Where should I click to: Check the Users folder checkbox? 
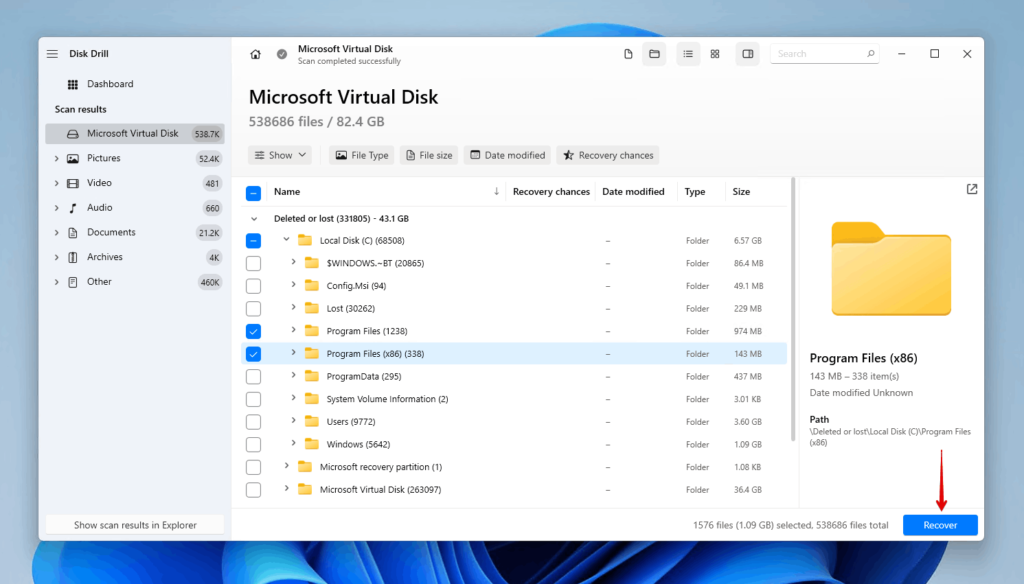[x=253, y=421]
